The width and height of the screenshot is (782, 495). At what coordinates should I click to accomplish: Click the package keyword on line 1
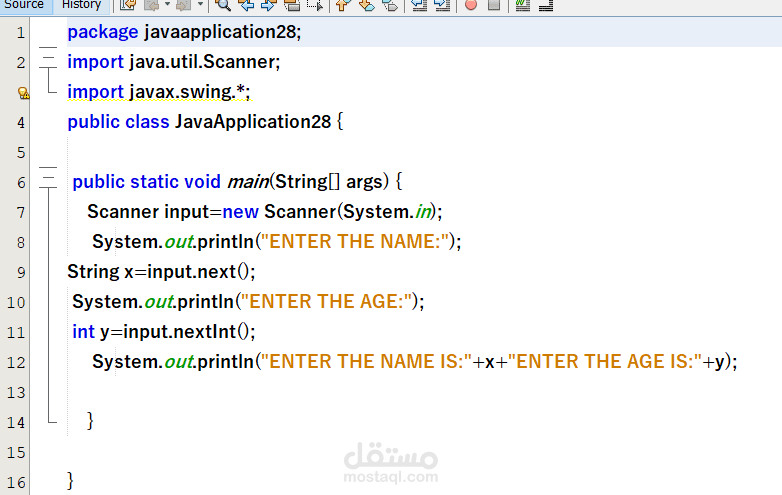click(103, 32)
